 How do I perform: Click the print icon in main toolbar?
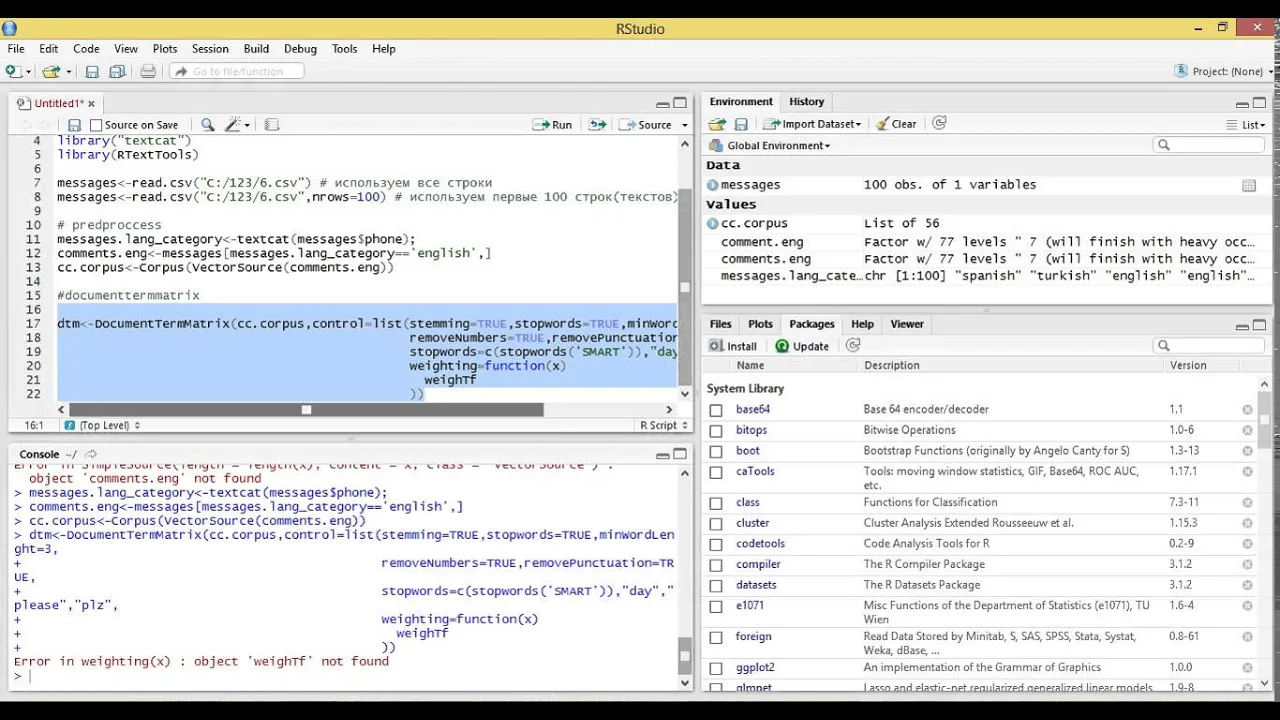pyautogui.click(x=148, y=71)
